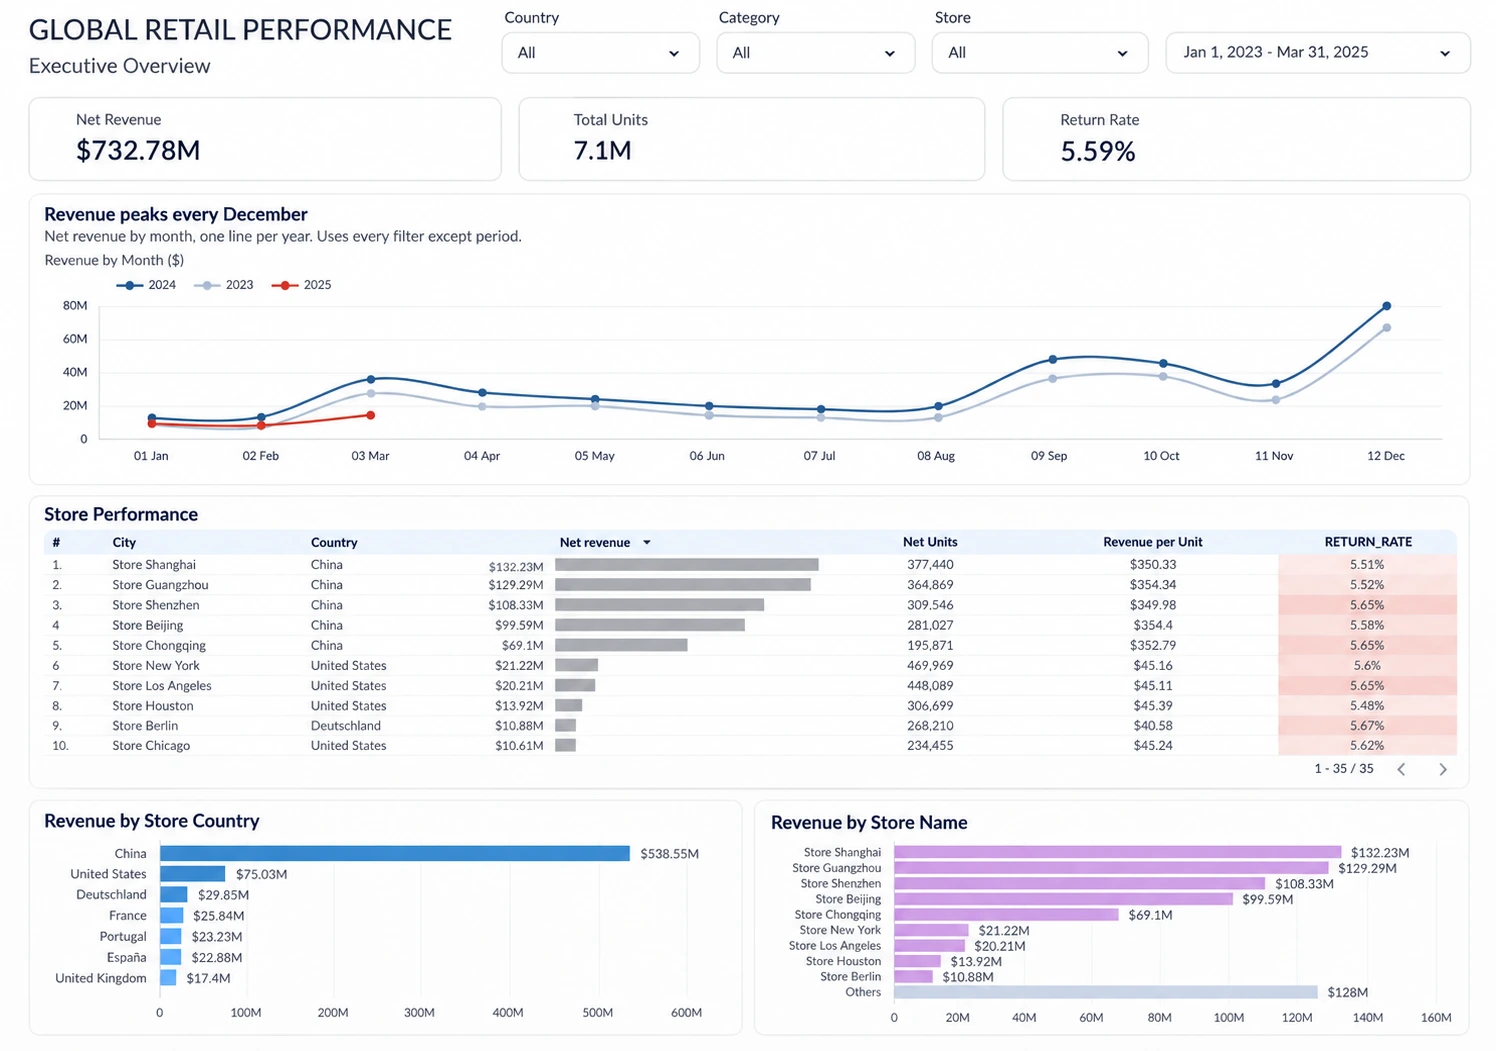
Task: Select the Deutschland bar in Revenue by Store Country
Action: pyautogui.click(x=174, y=895)
